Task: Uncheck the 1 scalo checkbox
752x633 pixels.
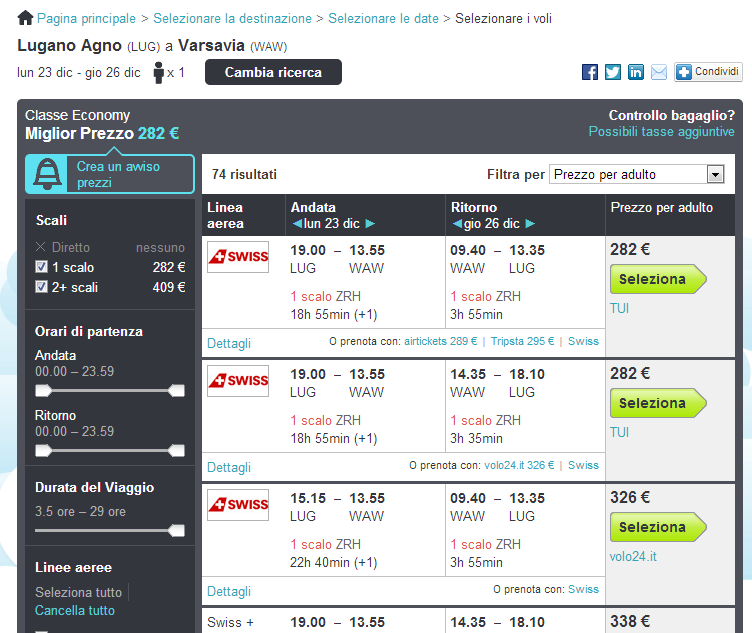Action: tap(41, 267)
